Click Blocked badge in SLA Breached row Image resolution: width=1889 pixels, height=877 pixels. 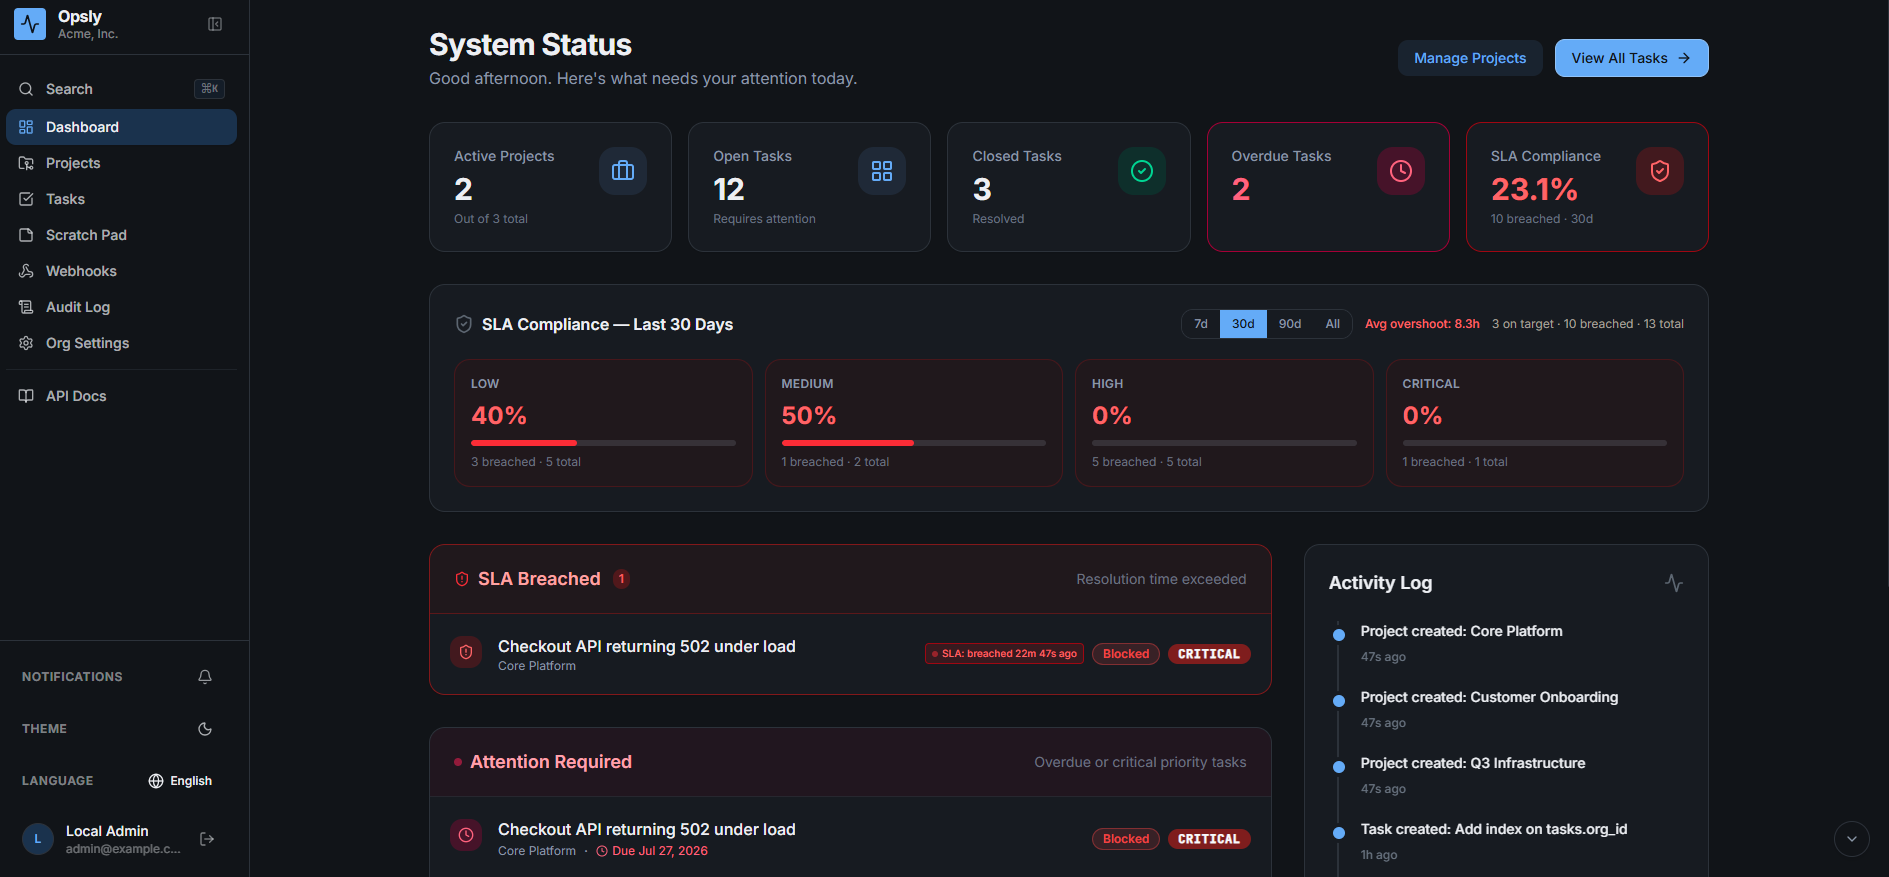pos(1126,654)
